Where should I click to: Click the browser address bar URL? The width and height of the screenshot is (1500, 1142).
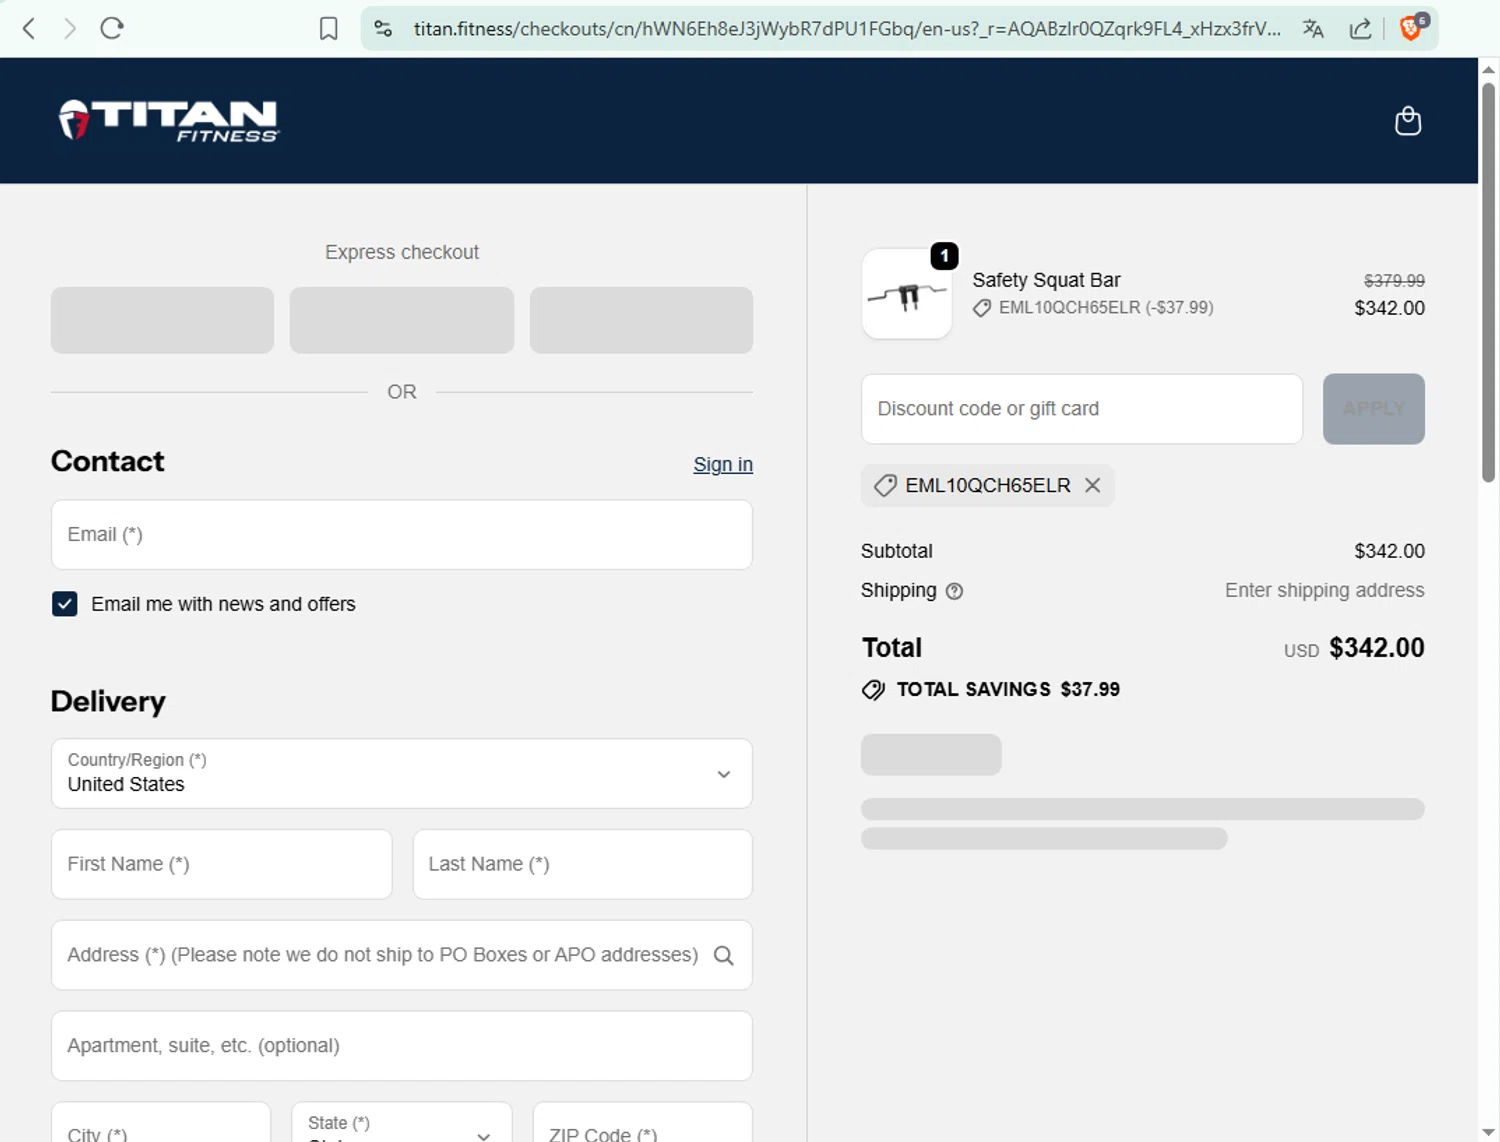coord(847,29)
